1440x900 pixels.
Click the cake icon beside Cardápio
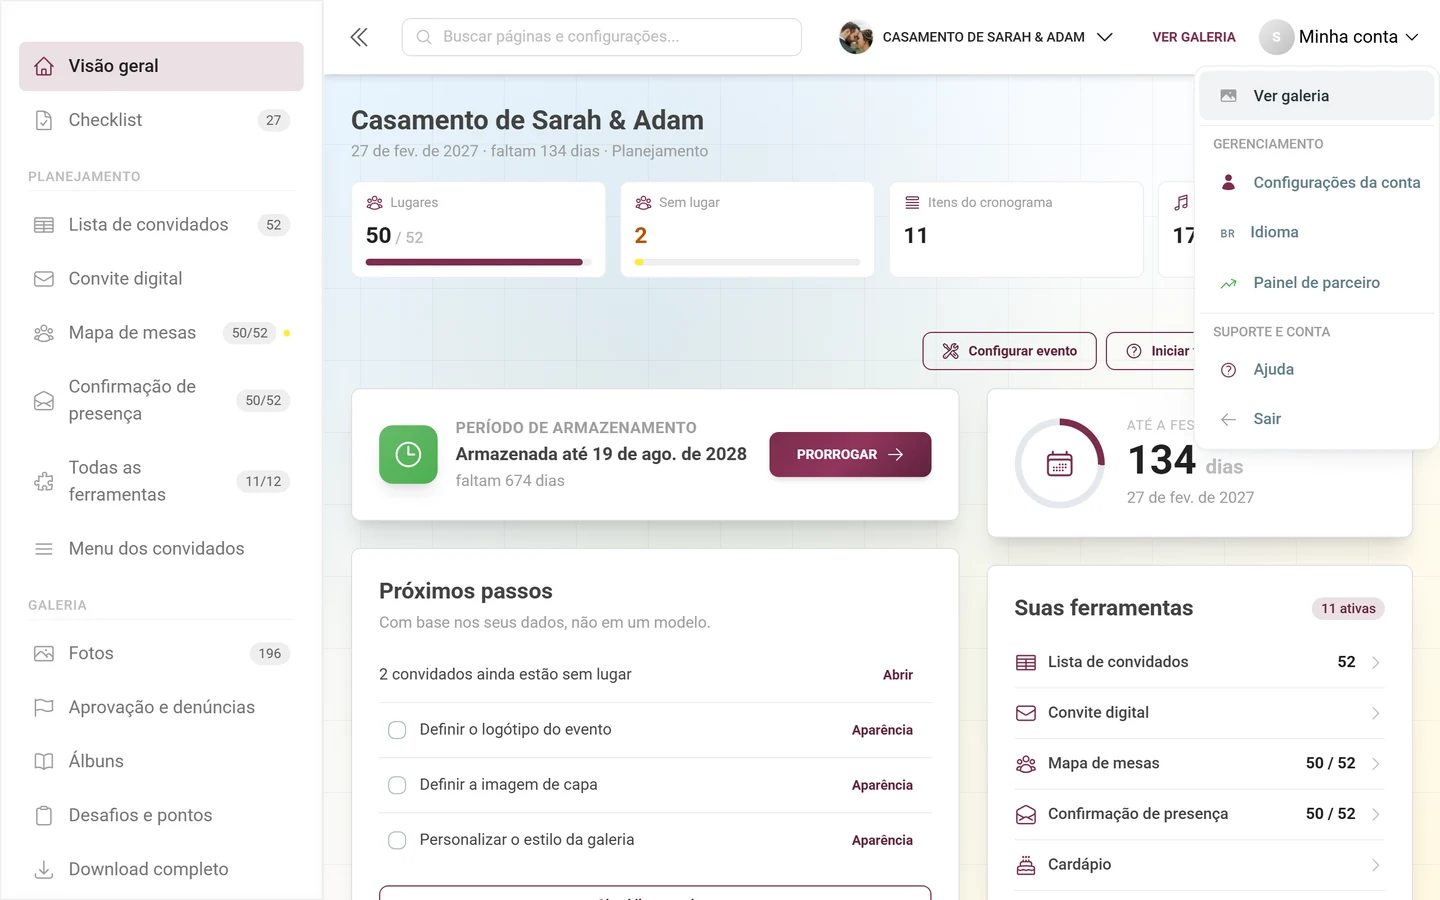pyautogui.click(x=1026, y=865)
